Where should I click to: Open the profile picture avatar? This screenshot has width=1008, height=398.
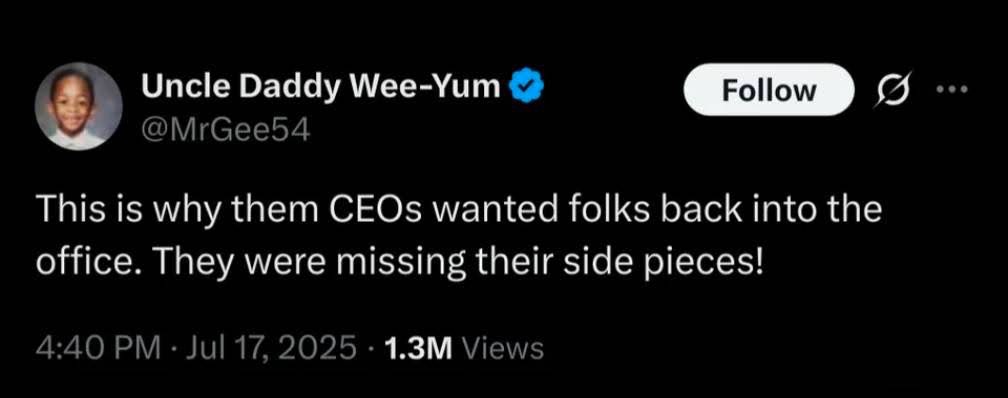tap(78, 106)
